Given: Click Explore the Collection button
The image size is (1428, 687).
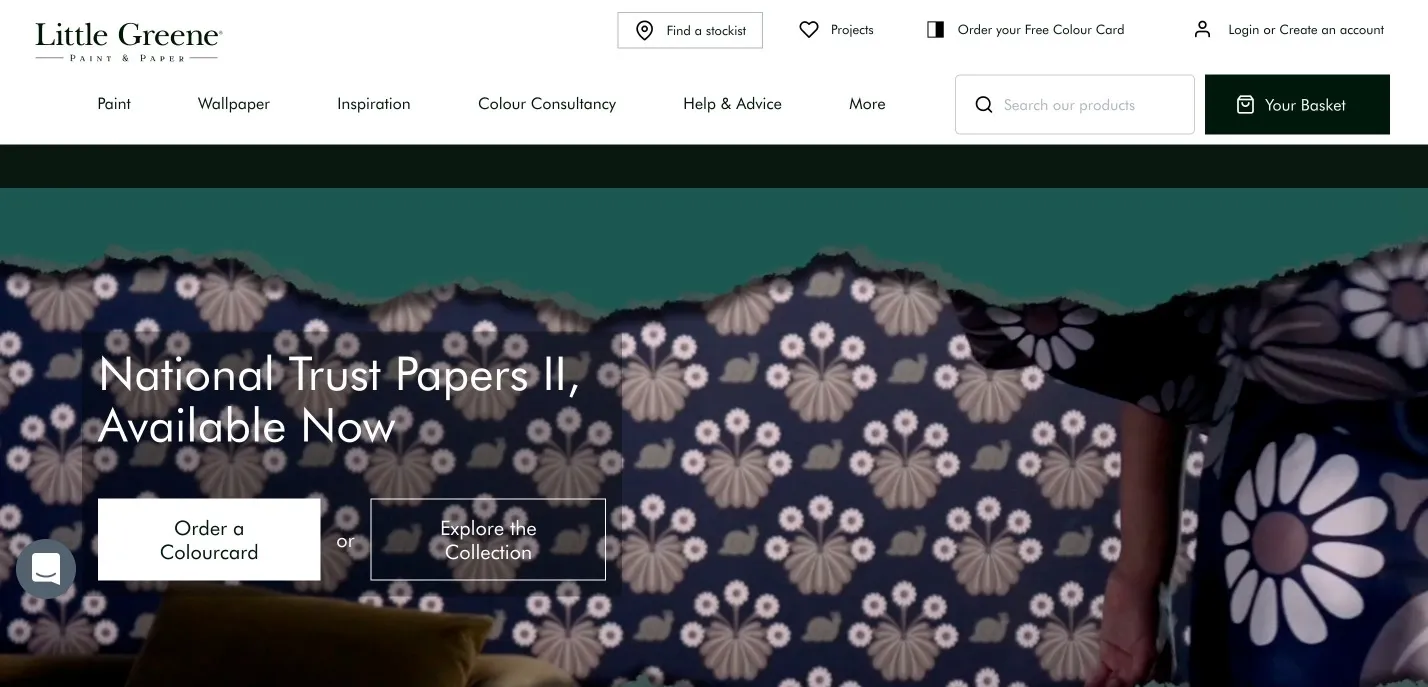Looking at the screenshot, I should tap(488, 540).
